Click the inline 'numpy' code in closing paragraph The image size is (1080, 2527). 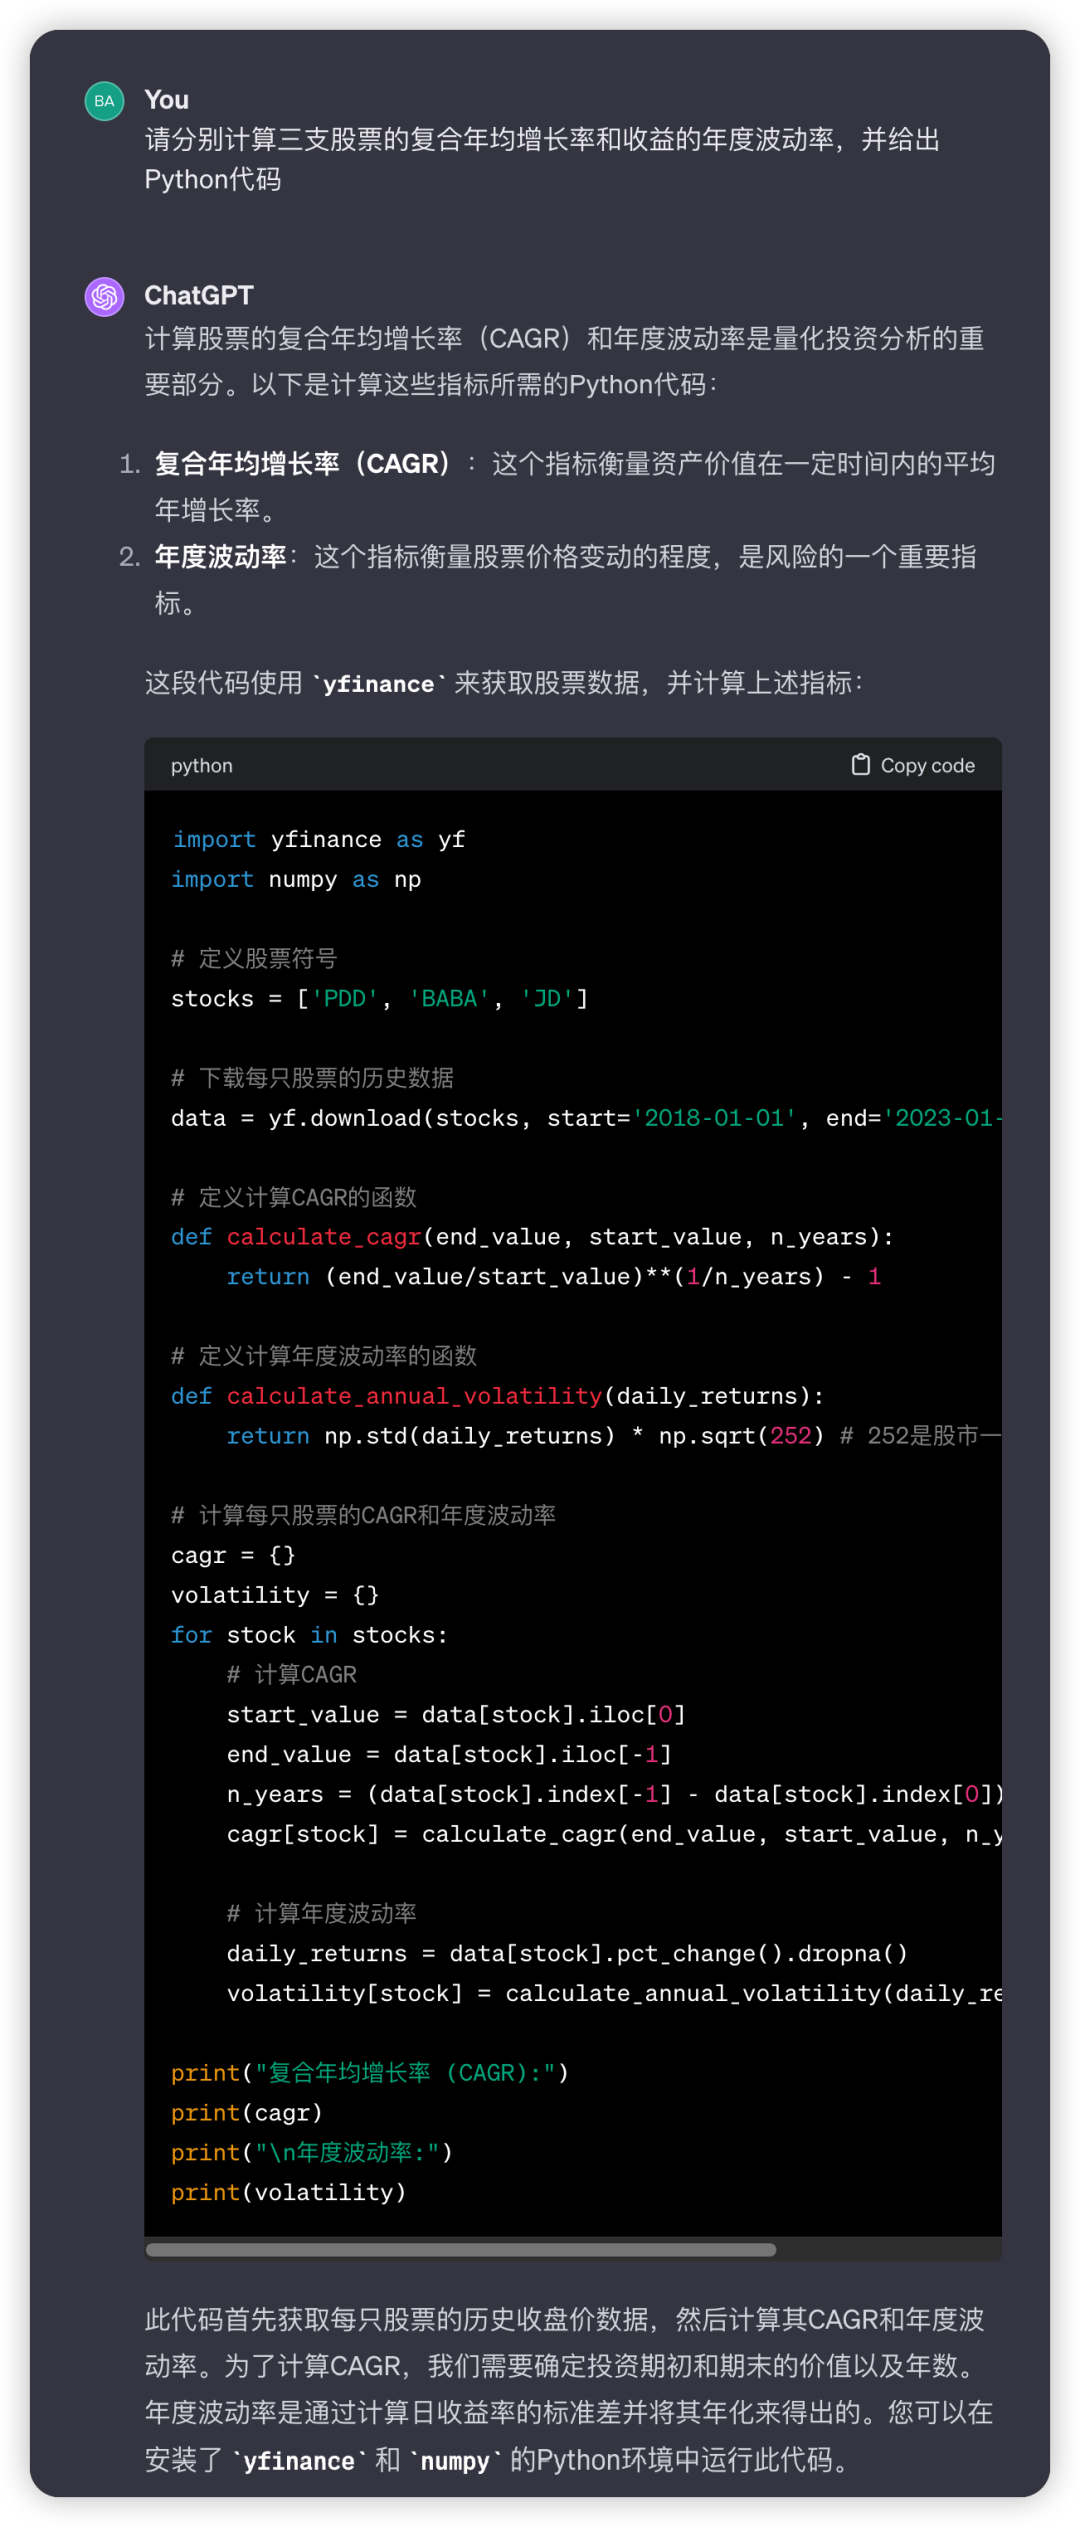[x=455, y=2461]
